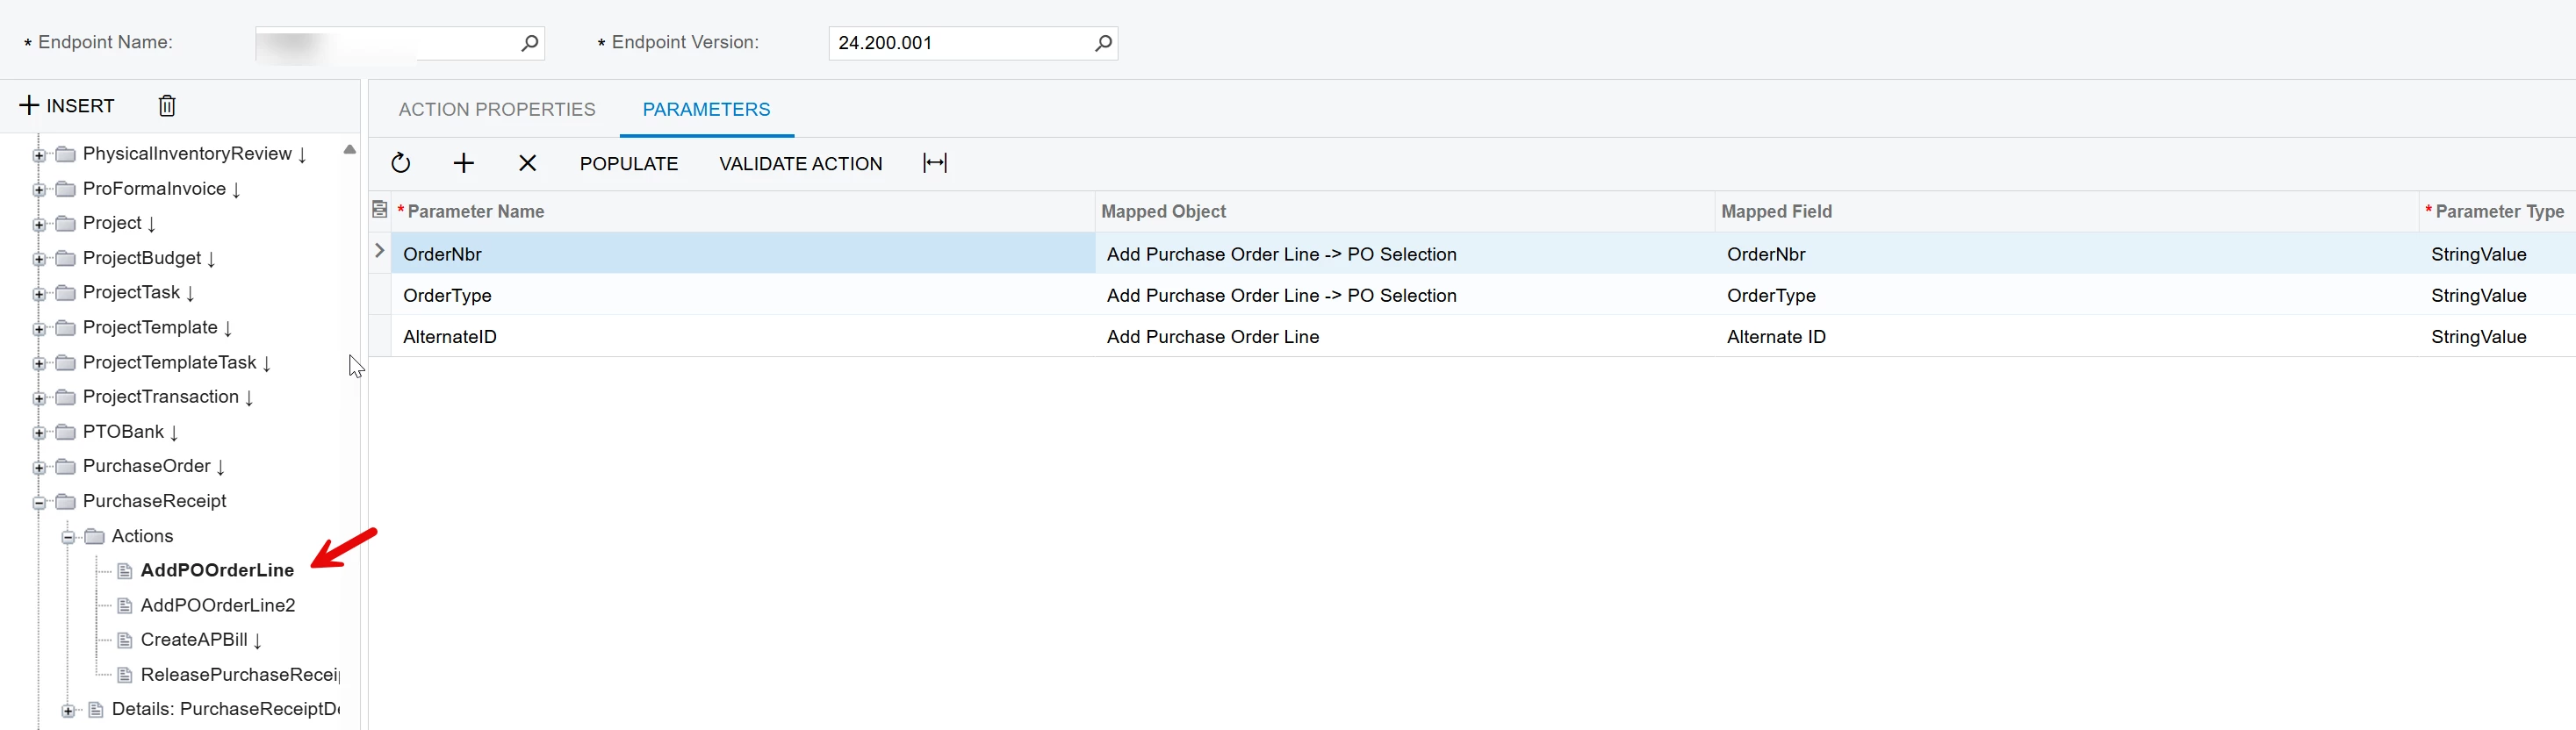Expand the ProjectBudget node
The width and height of the screenshot is (2576, 730).
(39, 259)
